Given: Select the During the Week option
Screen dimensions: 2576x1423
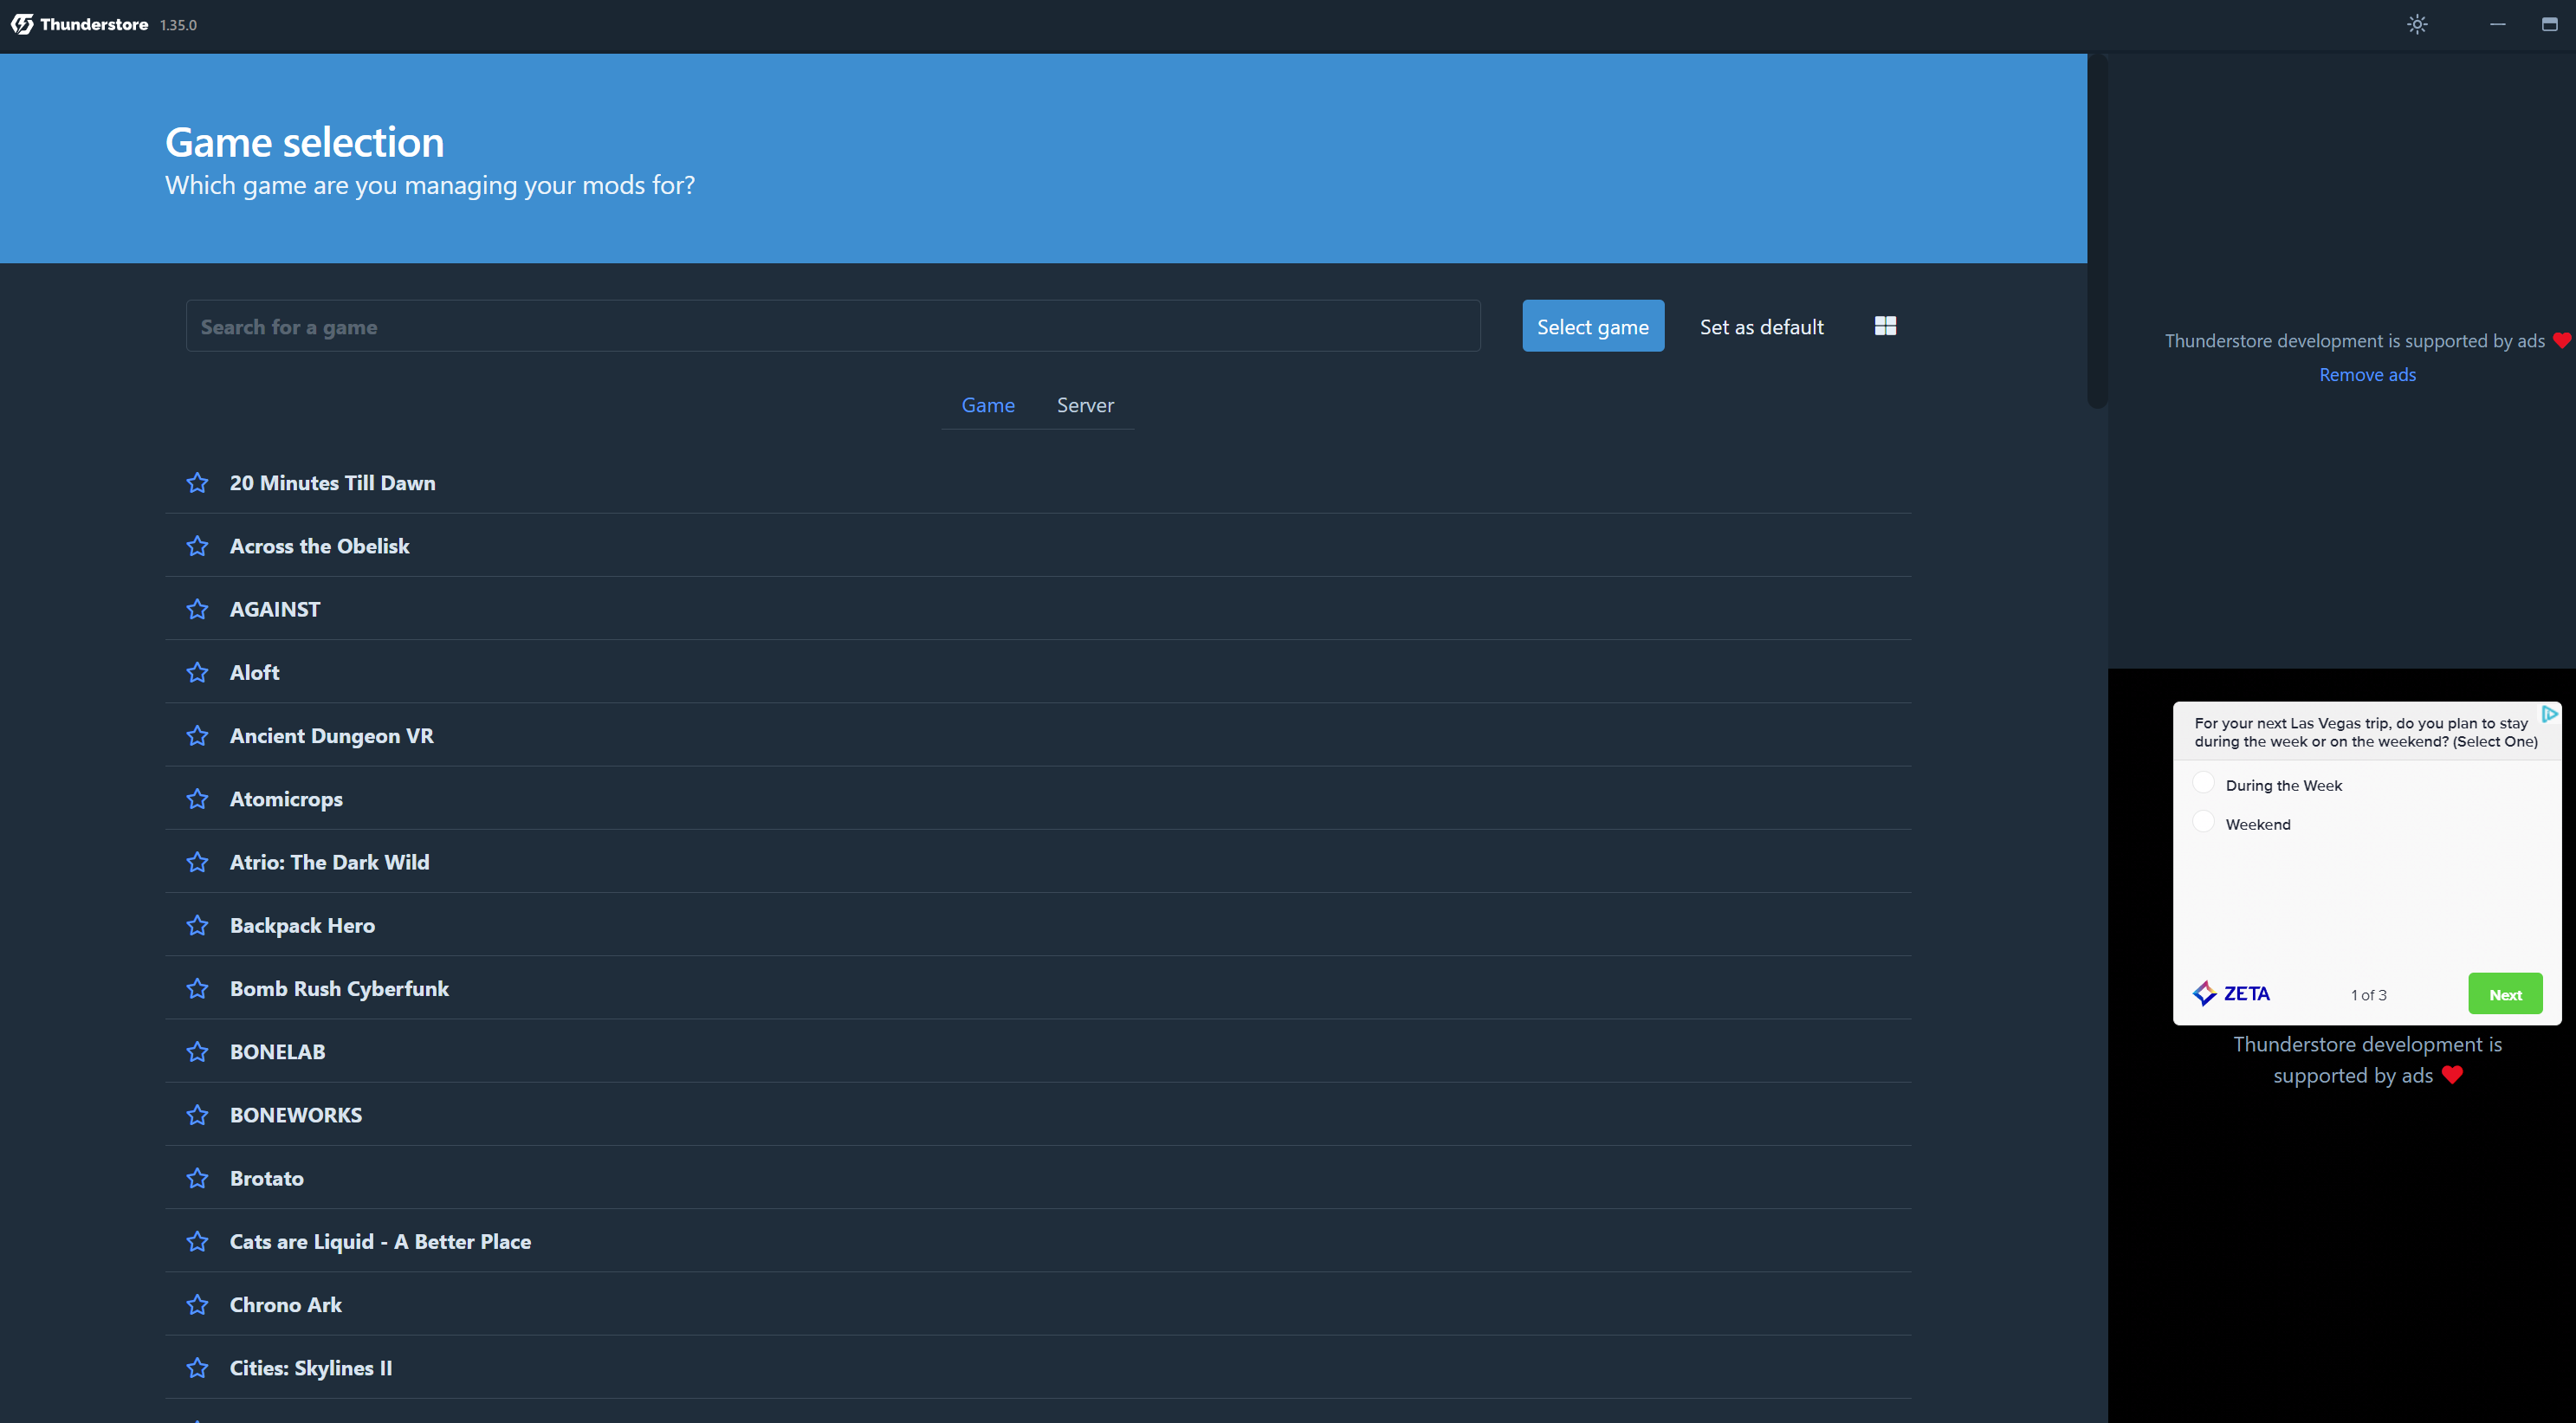Looking at the screenshot, I should pos(2203,783).
